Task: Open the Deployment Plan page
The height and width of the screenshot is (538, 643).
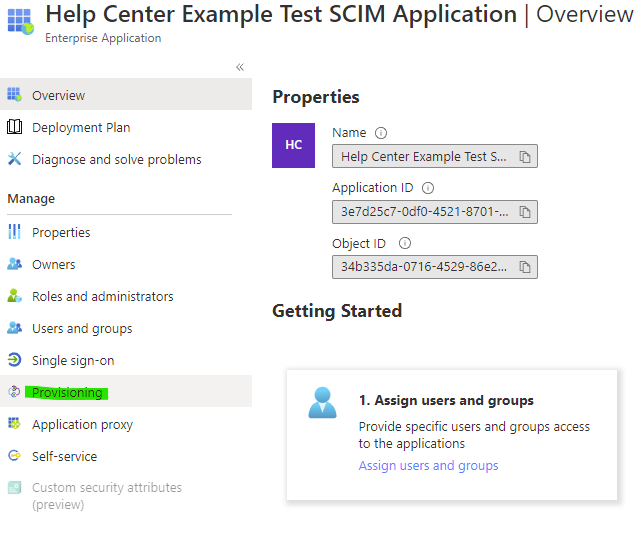Action: (81, 128)
